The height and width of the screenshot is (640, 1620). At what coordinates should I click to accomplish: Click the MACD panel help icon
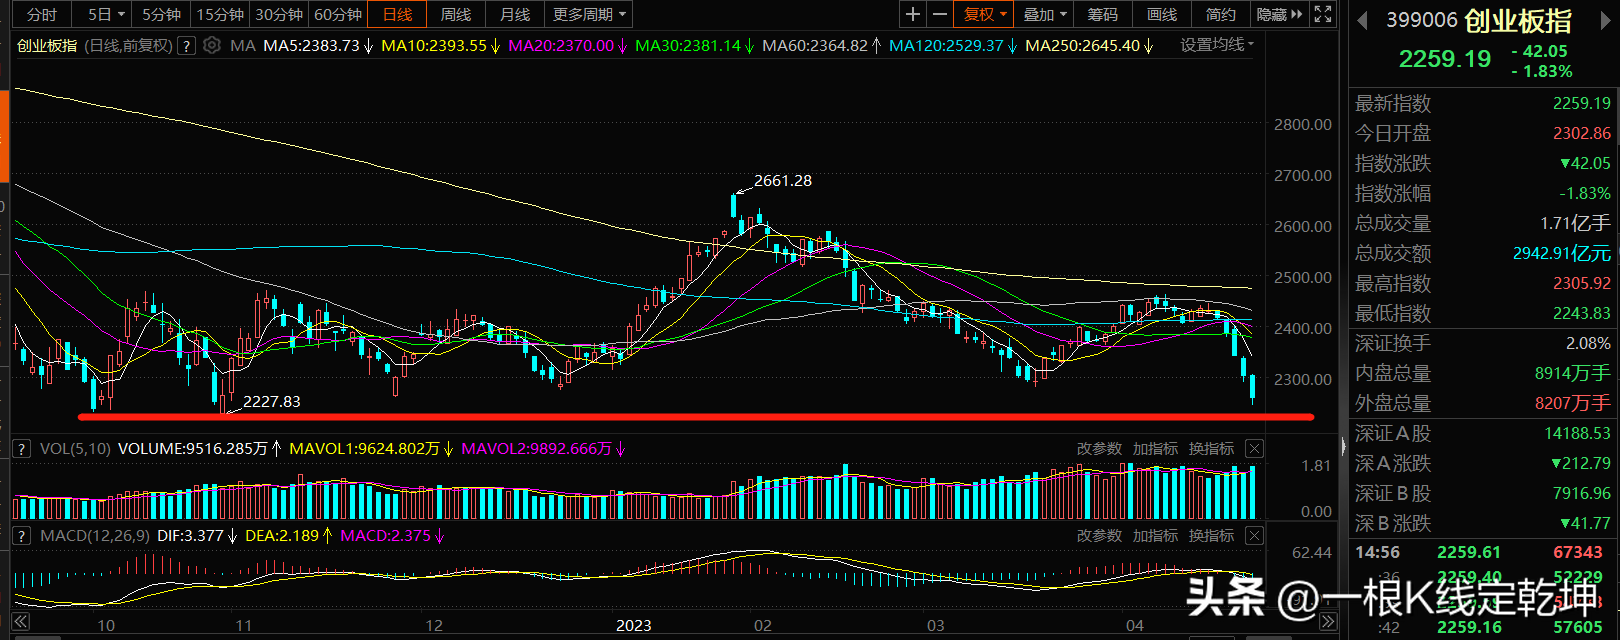20,536
